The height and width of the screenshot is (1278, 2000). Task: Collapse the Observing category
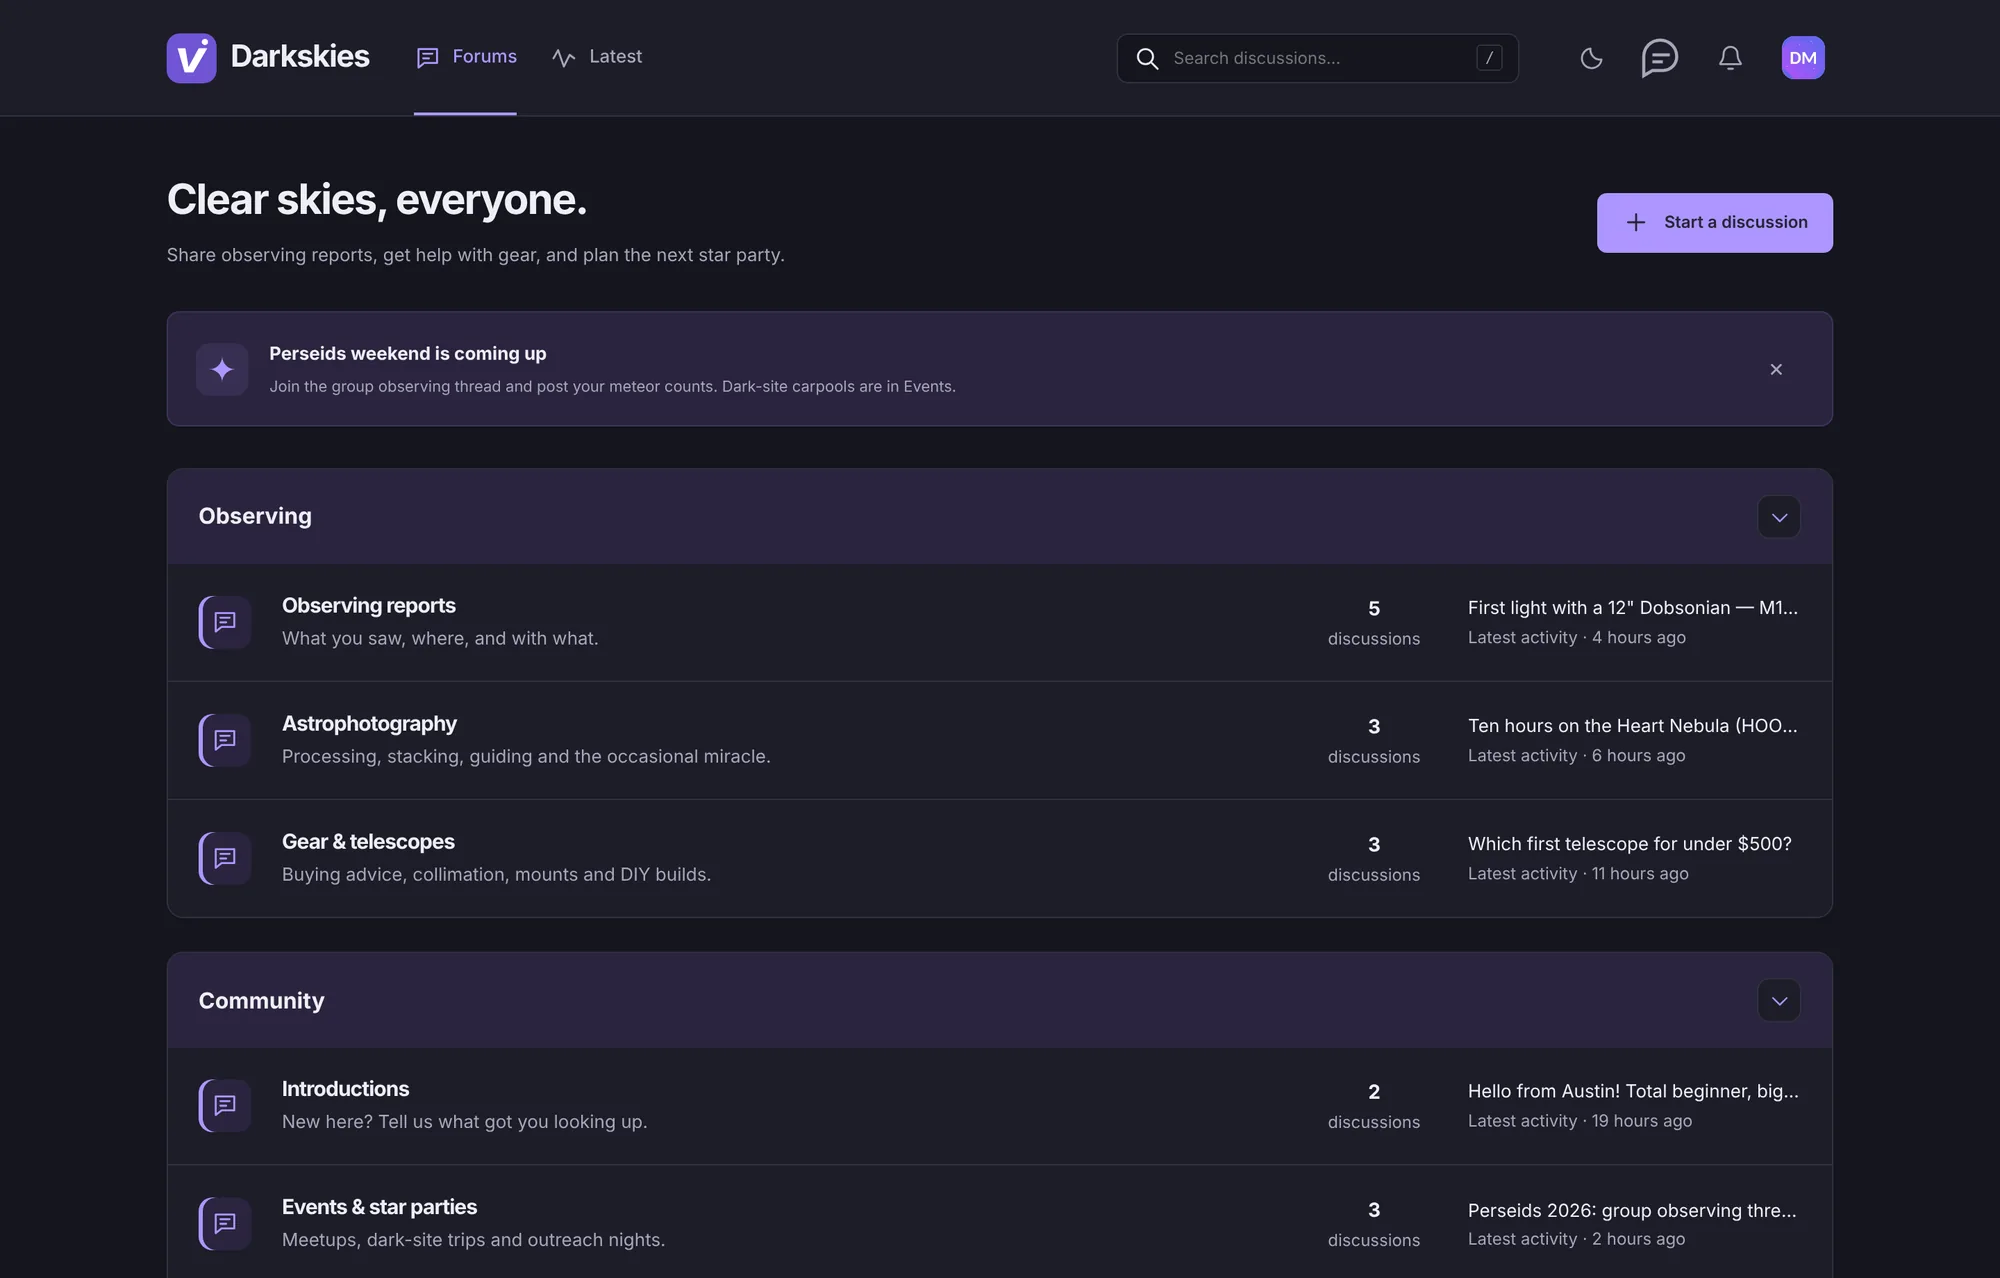[1779, 517]
